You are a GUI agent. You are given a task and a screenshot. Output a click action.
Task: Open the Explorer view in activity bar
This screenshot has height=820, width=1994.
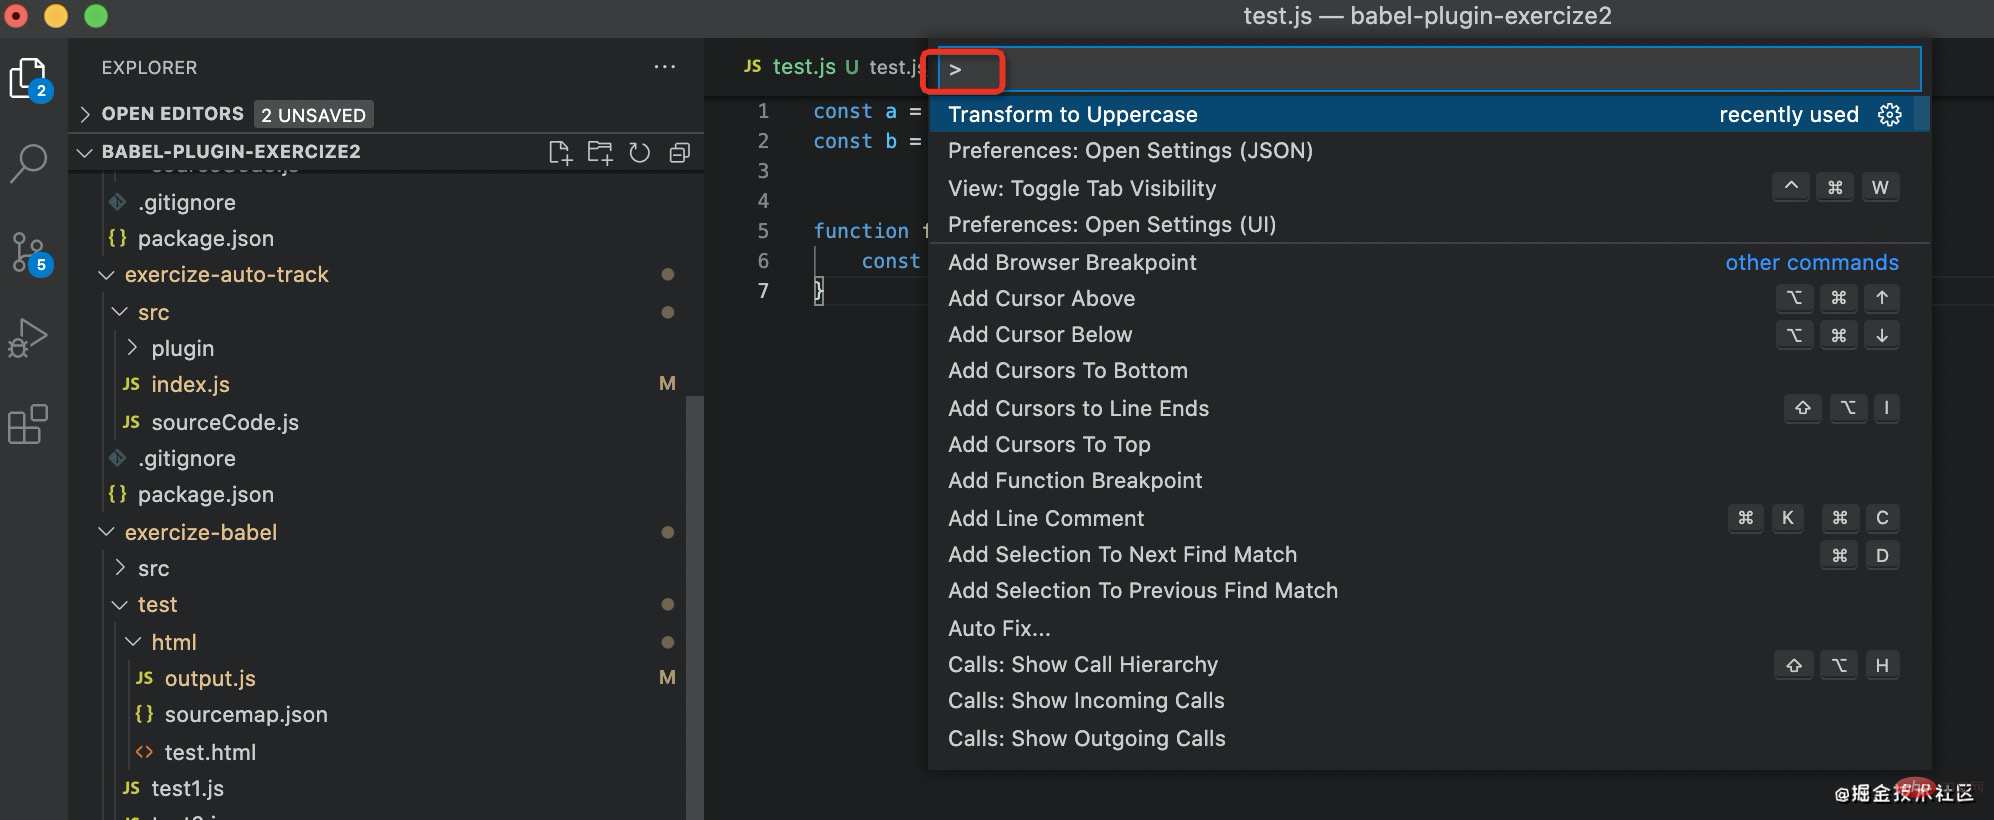[27, 78]
